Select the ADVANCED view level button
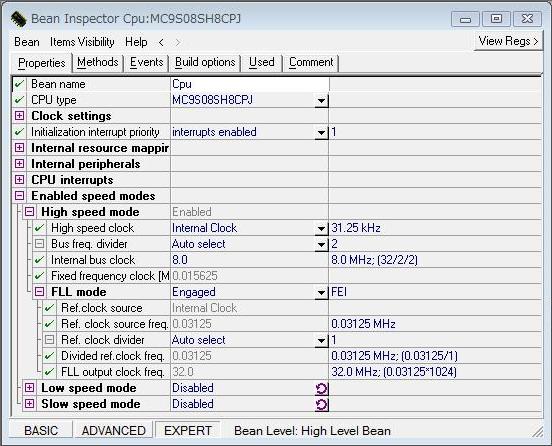 click(x=113, y=431)
